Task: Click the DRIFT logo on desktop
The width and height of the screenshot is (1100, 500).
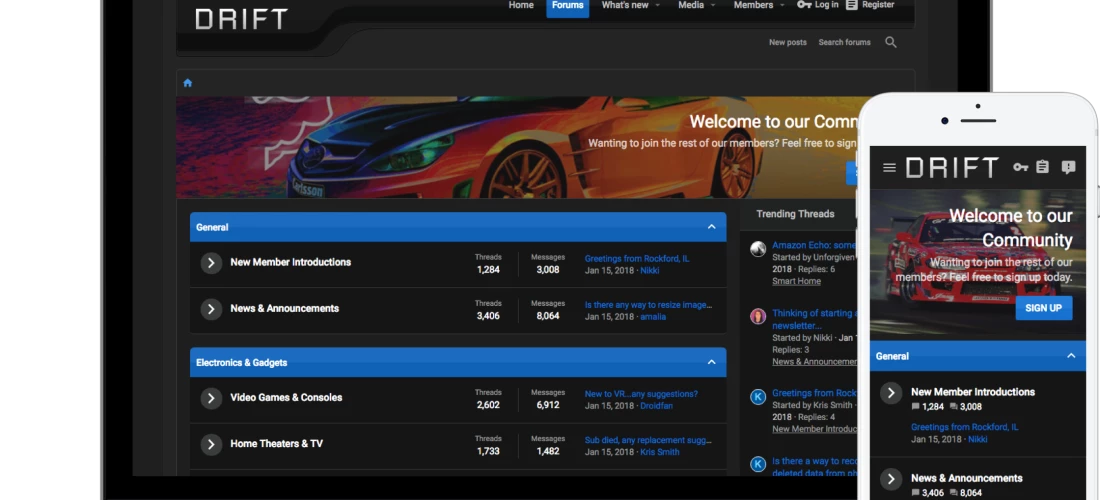Action: [x=241, y=19]
